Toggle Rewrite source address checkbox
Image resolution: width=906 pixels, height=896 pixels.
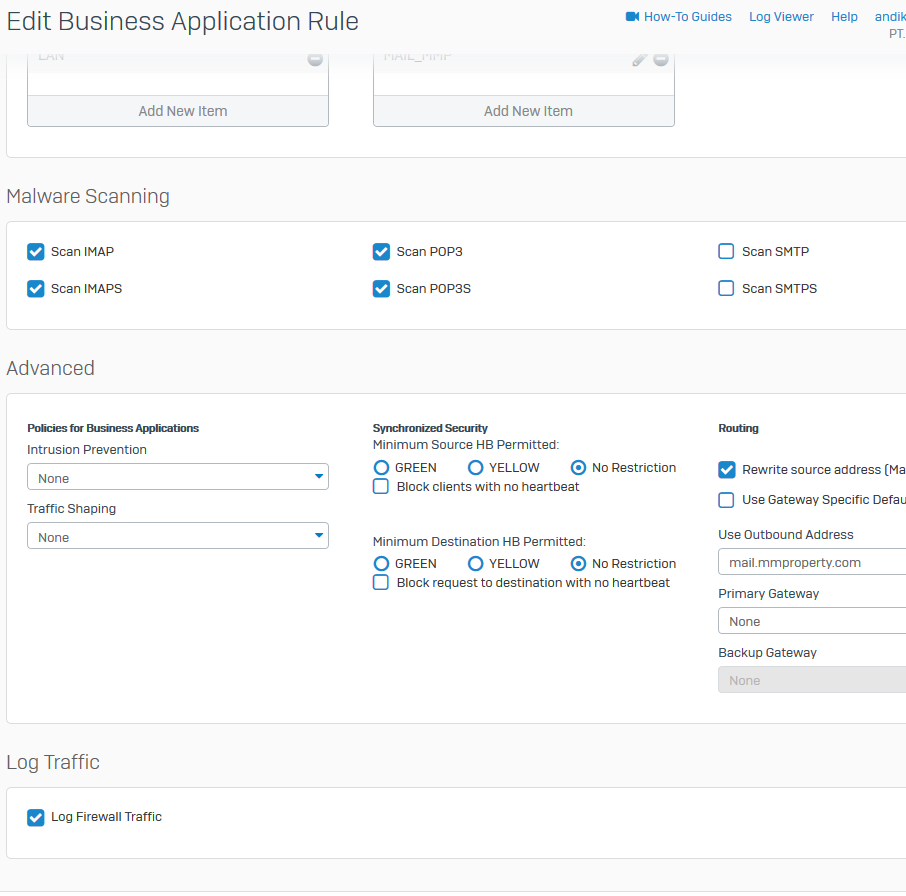coord(727,470)
